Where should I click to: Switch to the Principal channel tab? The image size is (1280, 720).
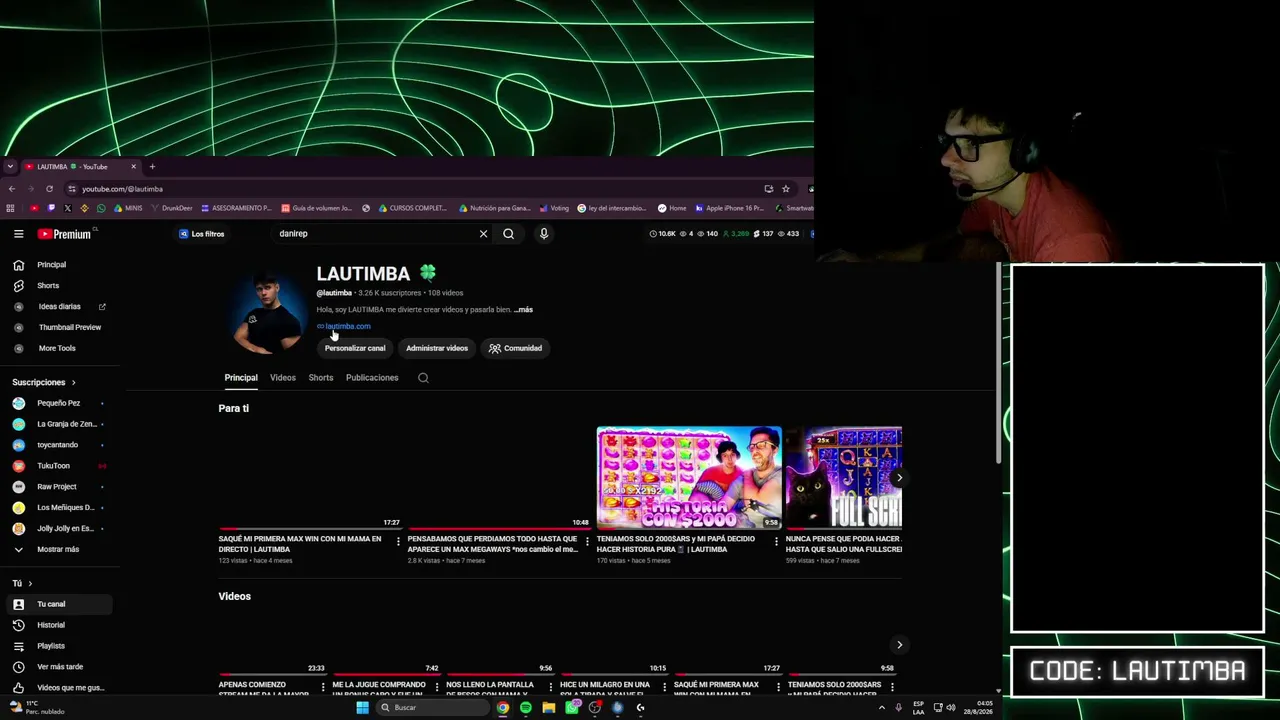(x=241, y=378)
